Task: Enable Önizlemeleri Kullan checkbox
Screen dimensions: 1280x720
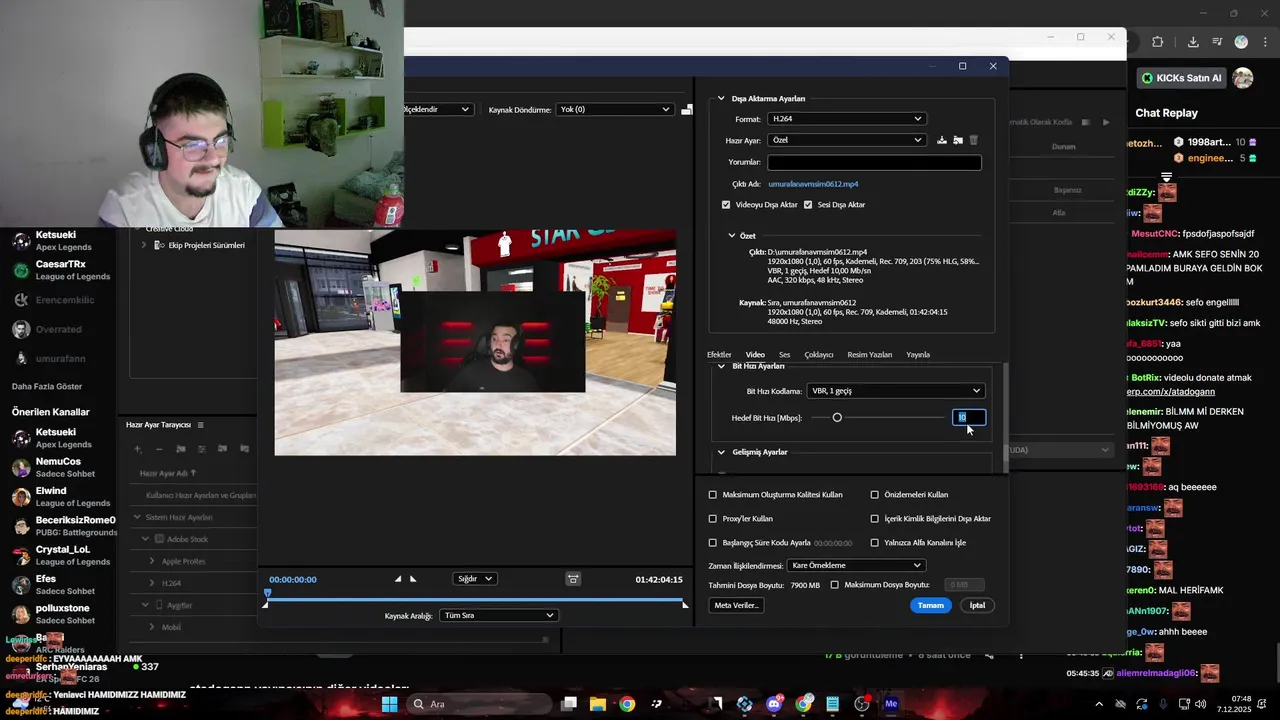Action: click(875, 495)
